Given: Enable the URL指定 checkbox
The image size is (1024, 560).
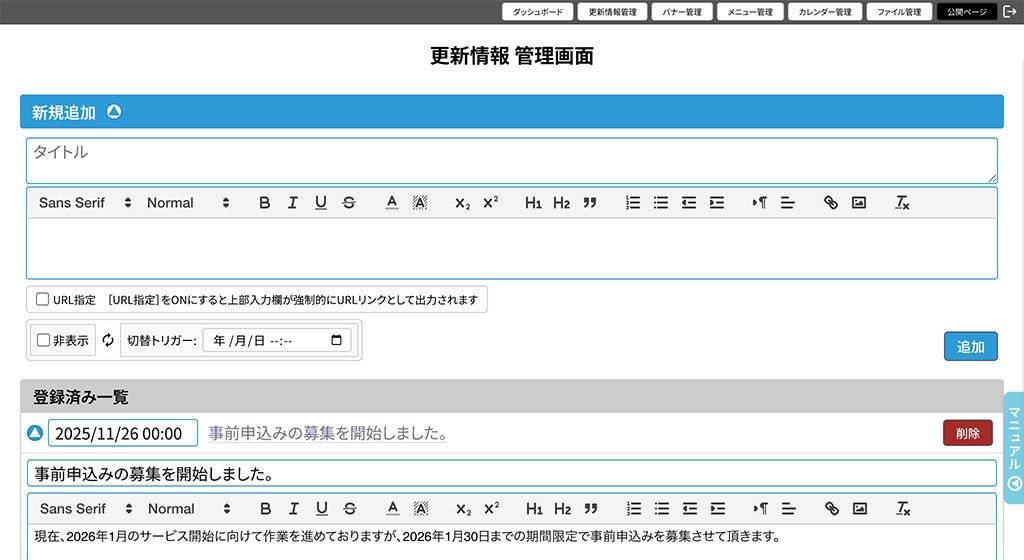Looking at the screenshot, I should tap(42, 300).
